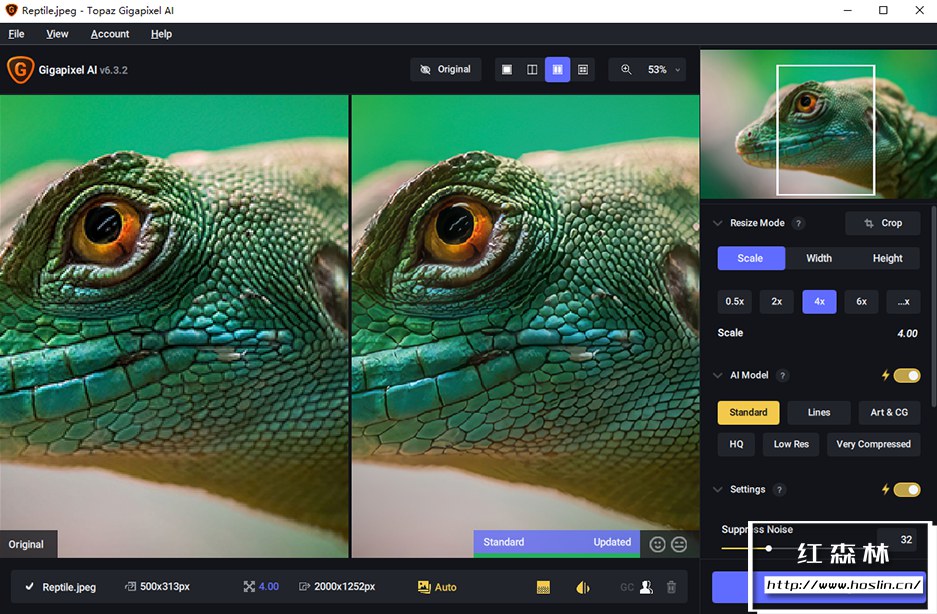Choose the 0.5x scale factor

tap(734, 301)
